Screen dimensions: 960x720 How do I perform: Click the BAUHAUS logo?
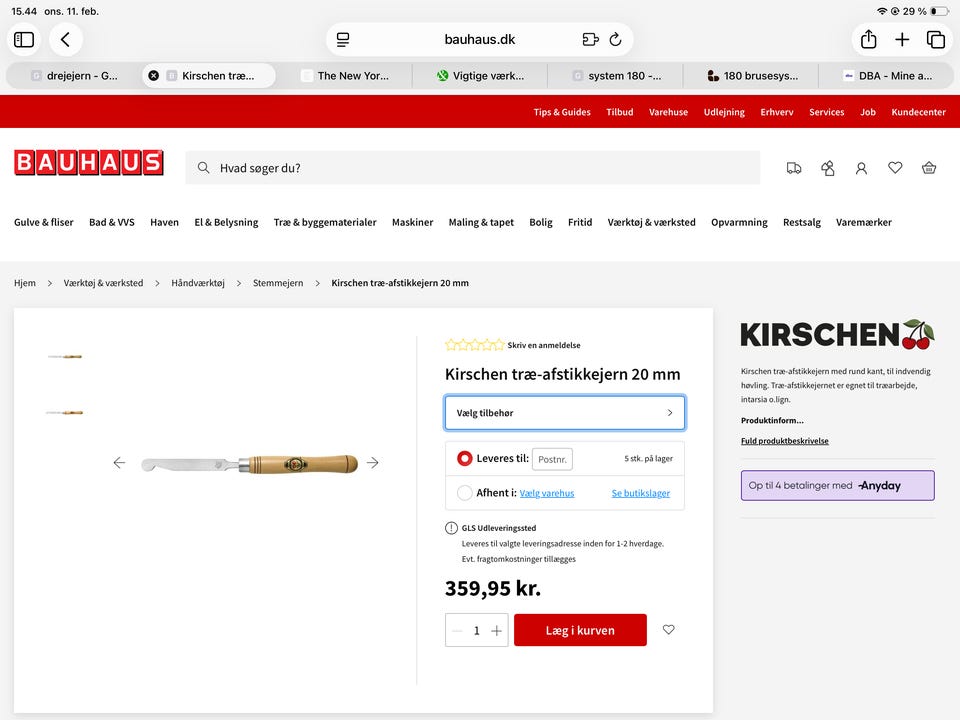(89, 163)
